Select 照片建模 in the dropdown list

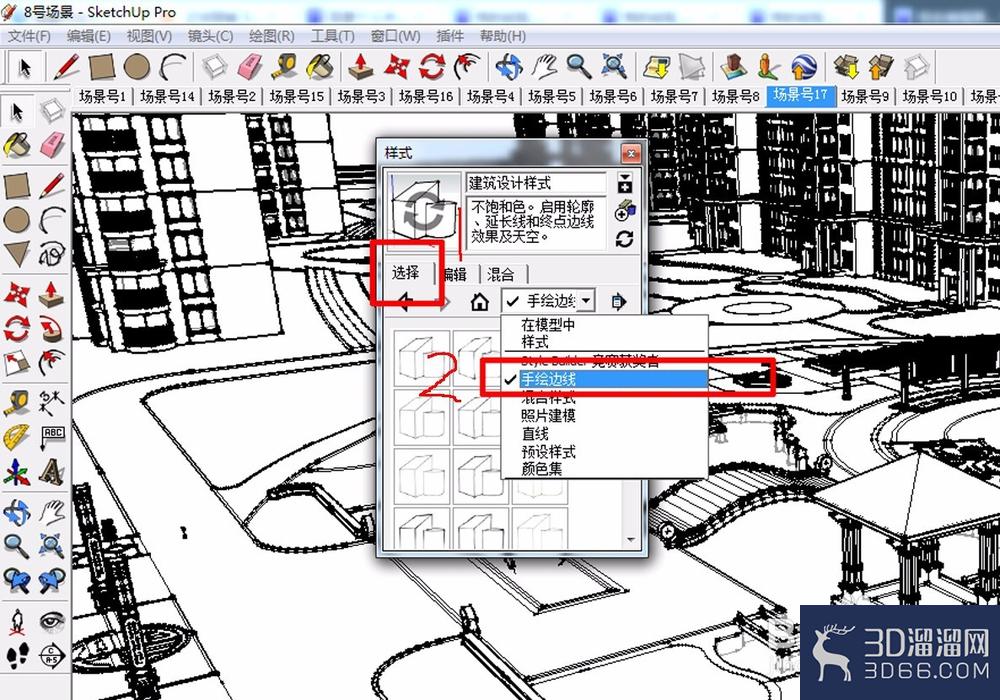click(548, 416)
